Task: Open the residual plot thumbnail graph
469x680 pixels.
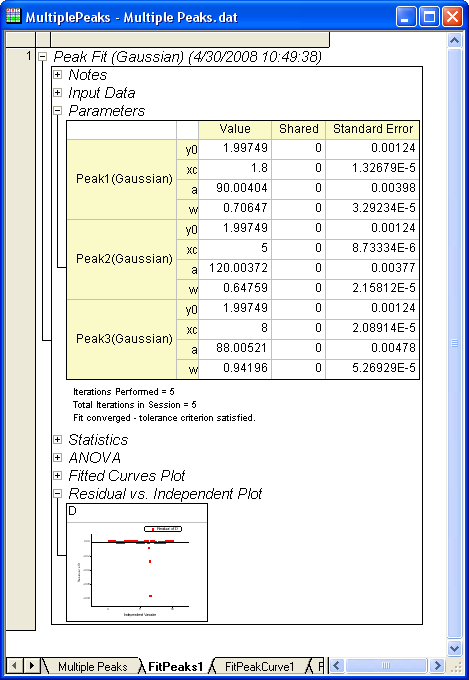Action: (x=137, y=562)
